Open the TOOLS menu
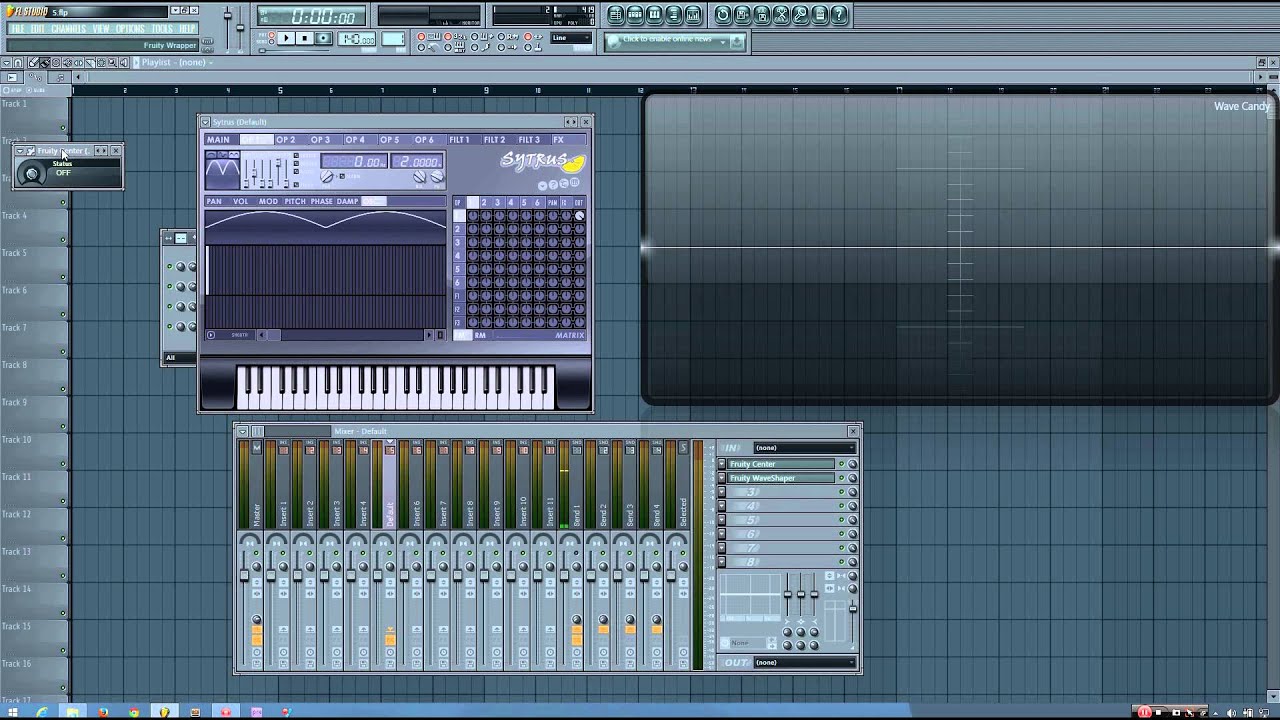Image resolution: width=1280 pixels, height=720 pixels. click(x=161, y=28)
